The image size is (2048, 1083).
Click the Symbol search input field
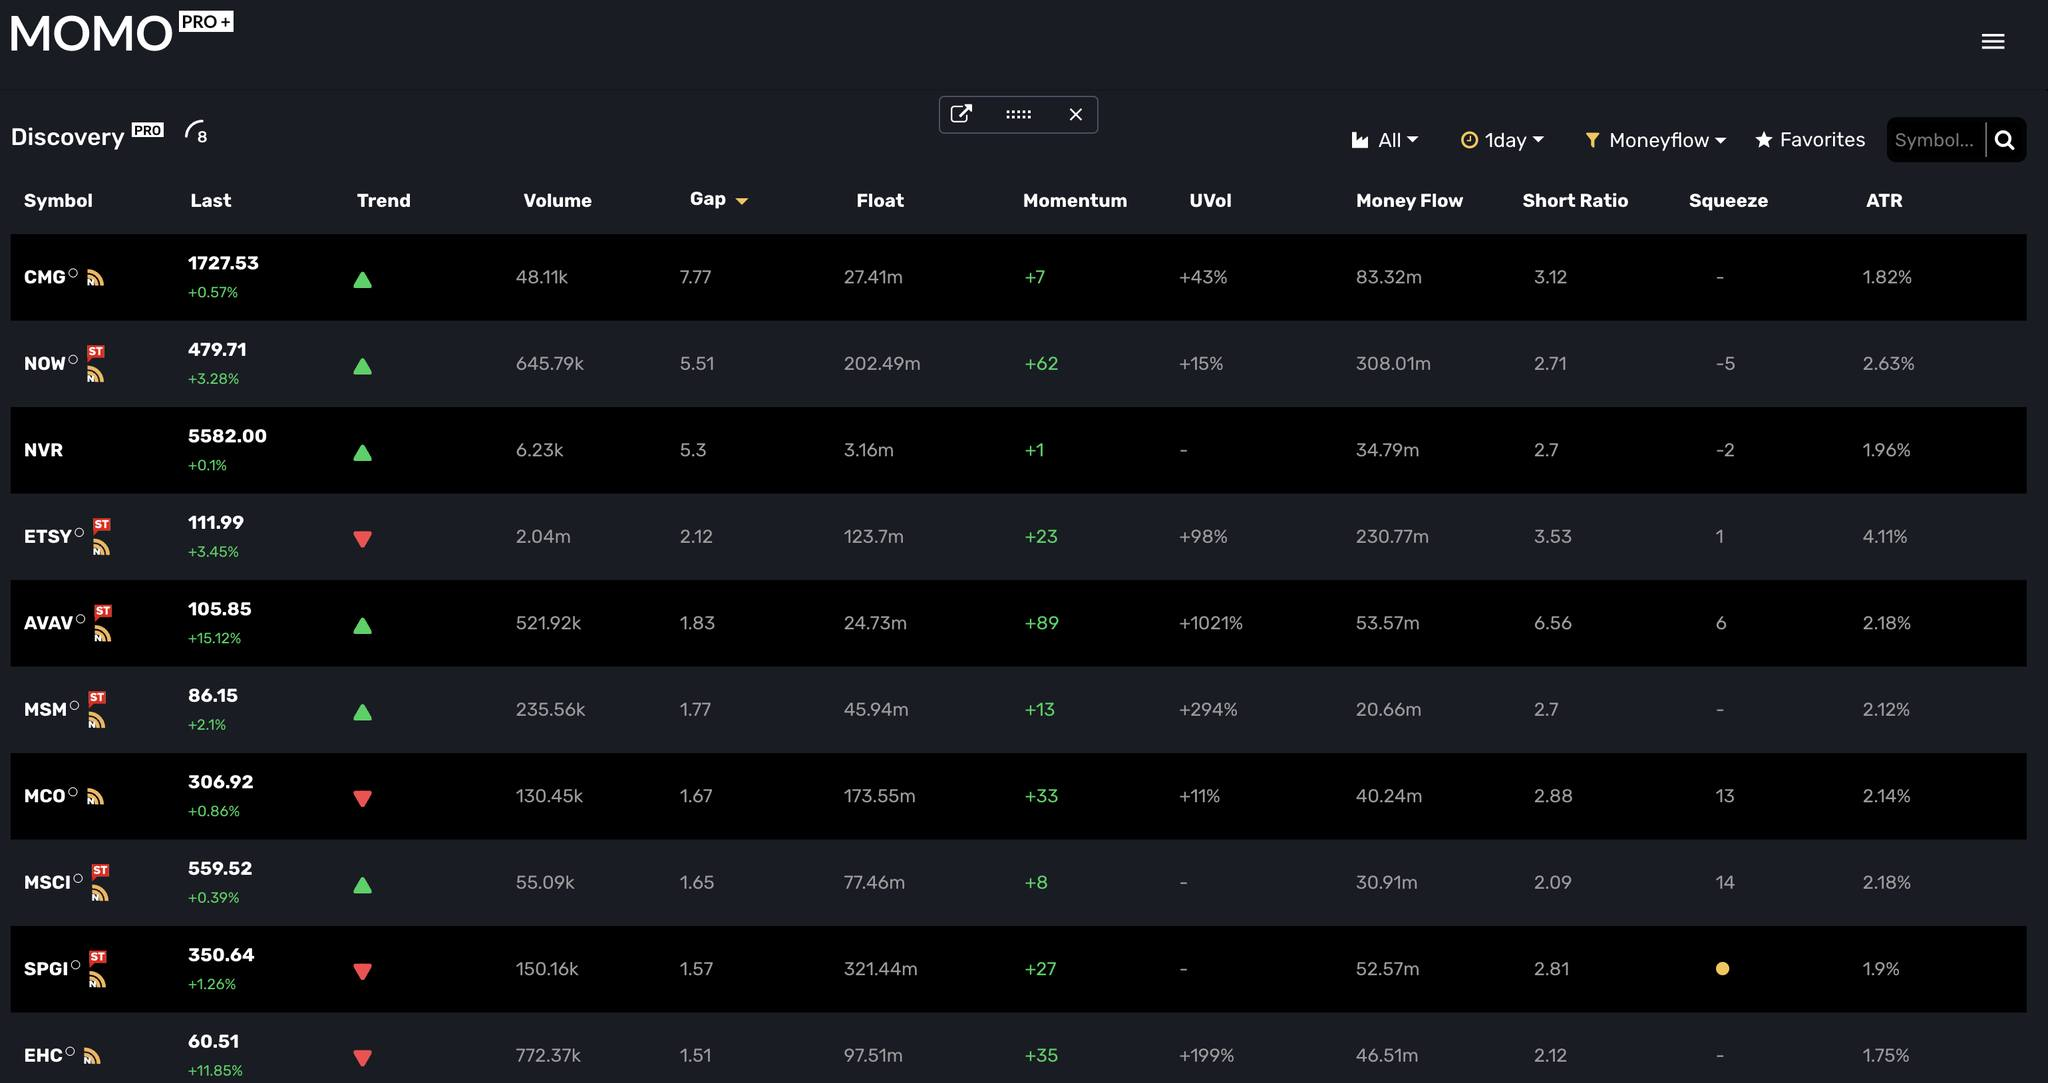pyautogui.click(x=1934, y=140)
